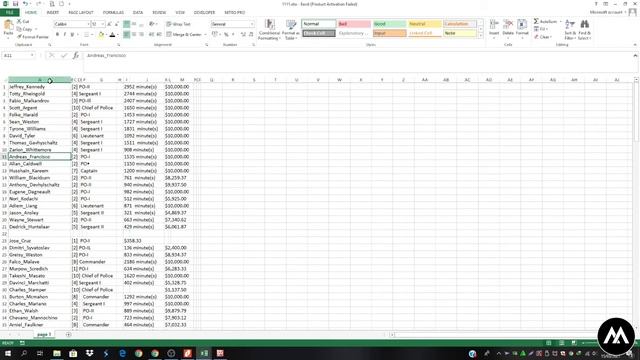The image size is (640, 360).
Task: Open Dropbox from the taskbar
Action: pos(89,353)
